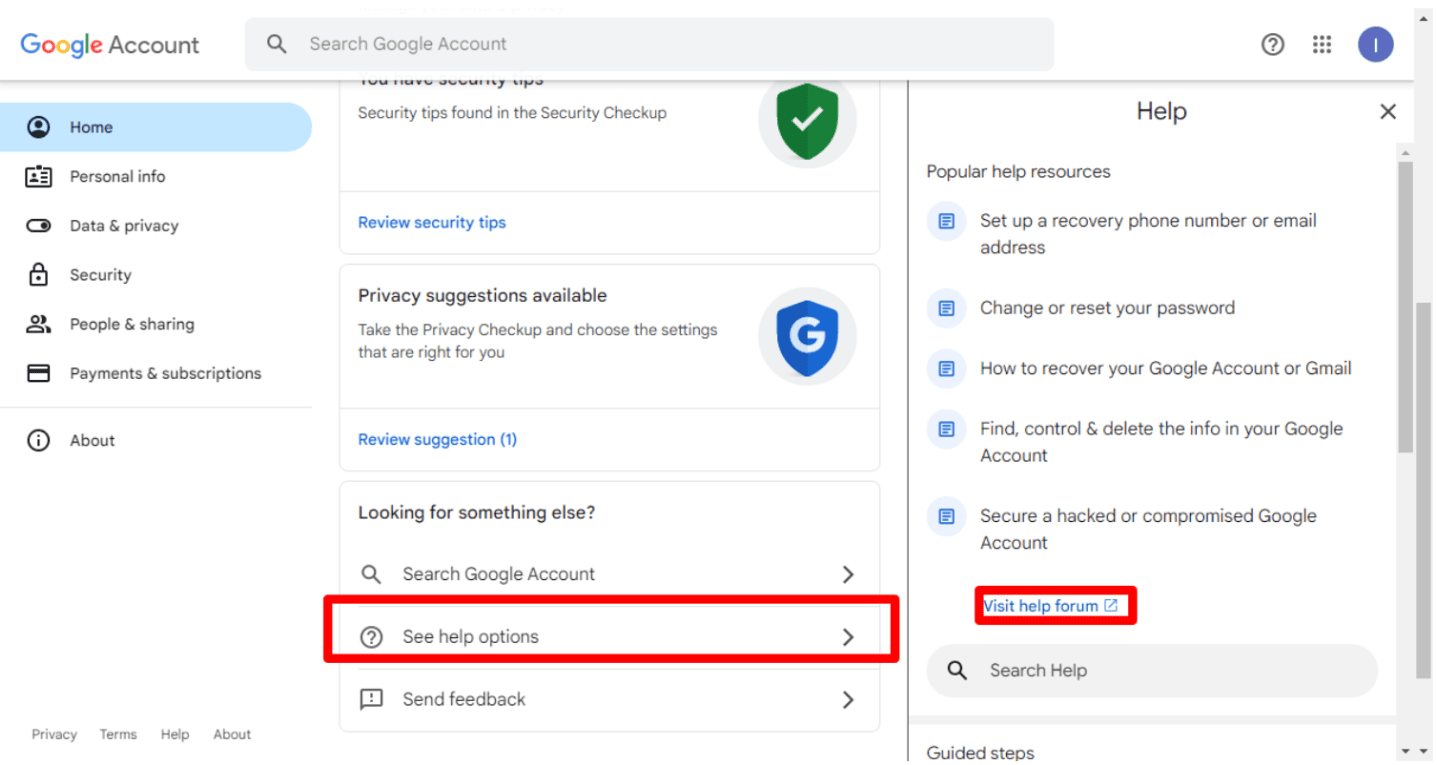
Task: Open the Terms footer link
Action: pyautogui.click(x=118, y=735)
